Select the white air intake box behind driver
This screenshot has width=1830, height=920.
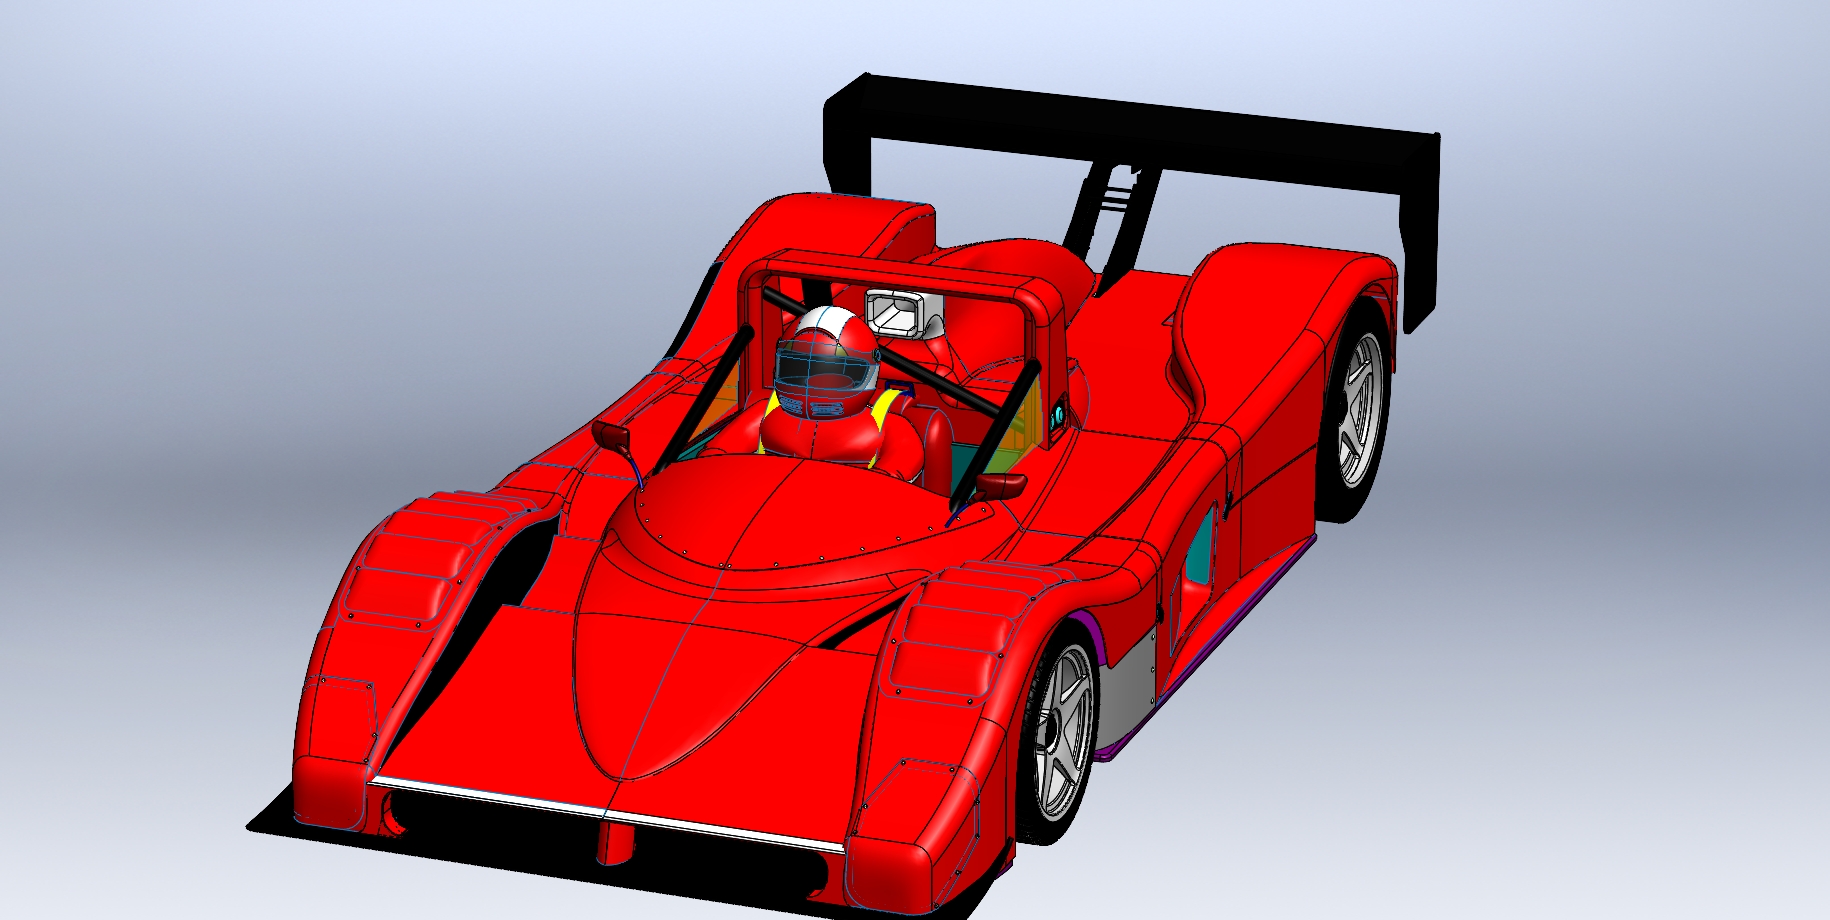pos(902,313)
